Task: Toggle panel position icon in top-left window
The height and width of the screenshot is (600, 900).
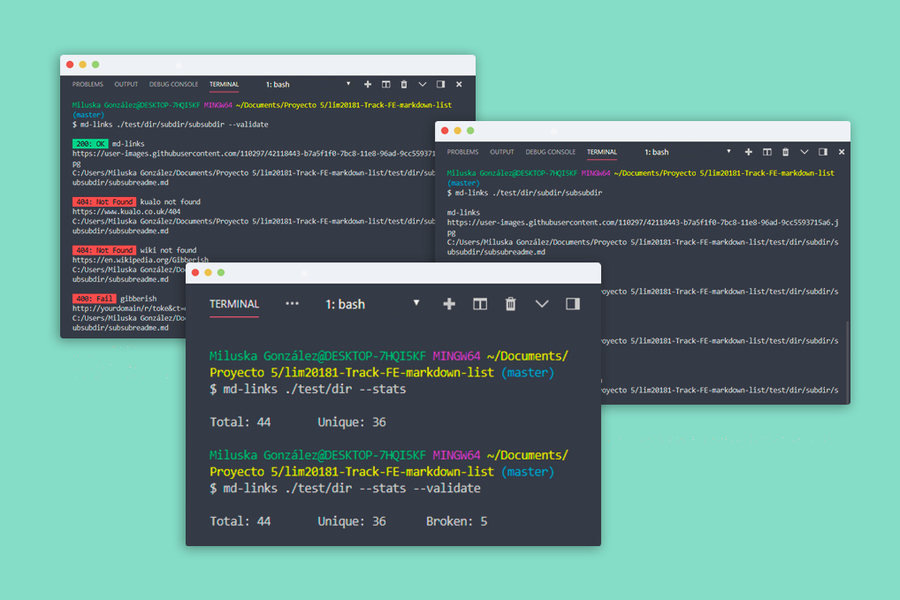Action: [x=441, y=85]
